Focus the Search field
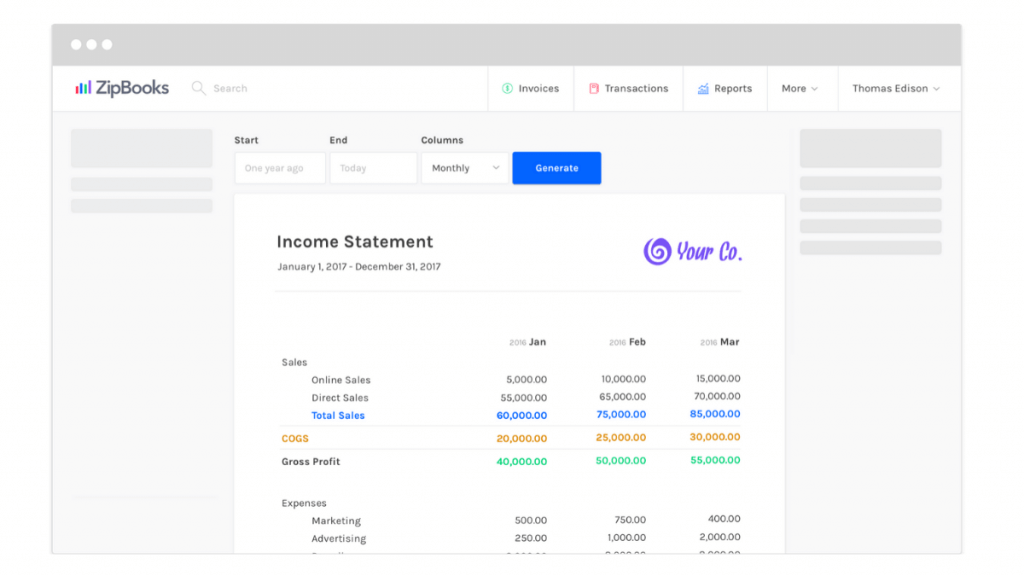The width and height of the screenshot is (1024, 576). pos(230,88)
